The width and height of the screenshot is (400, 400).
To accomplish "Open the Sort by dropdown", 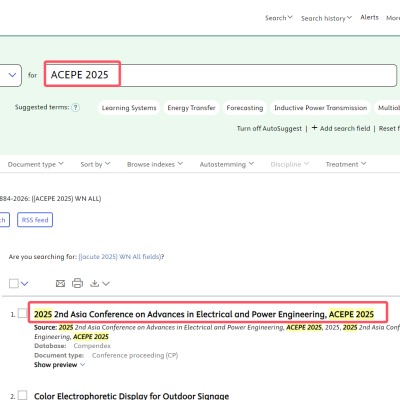I will pyautogui.click(x=95, y=164).
